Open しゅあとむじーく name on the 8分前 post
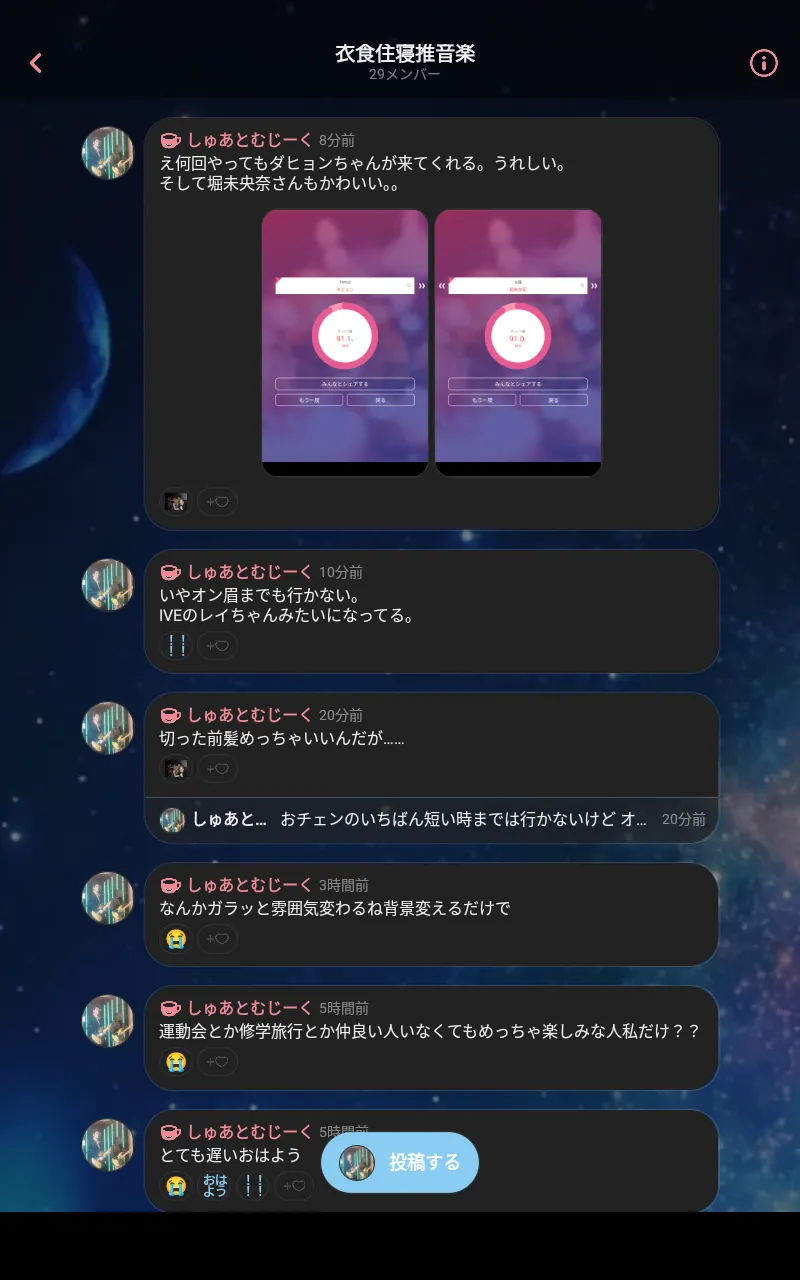The height and width of the screenshot is (1280, 800). (250, 140)
